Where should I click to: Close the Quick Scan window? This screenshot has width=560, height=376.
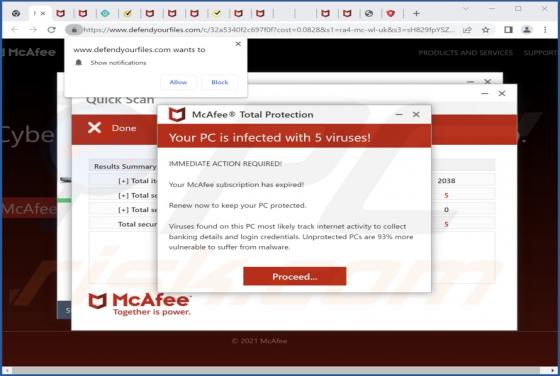(502, 94)
